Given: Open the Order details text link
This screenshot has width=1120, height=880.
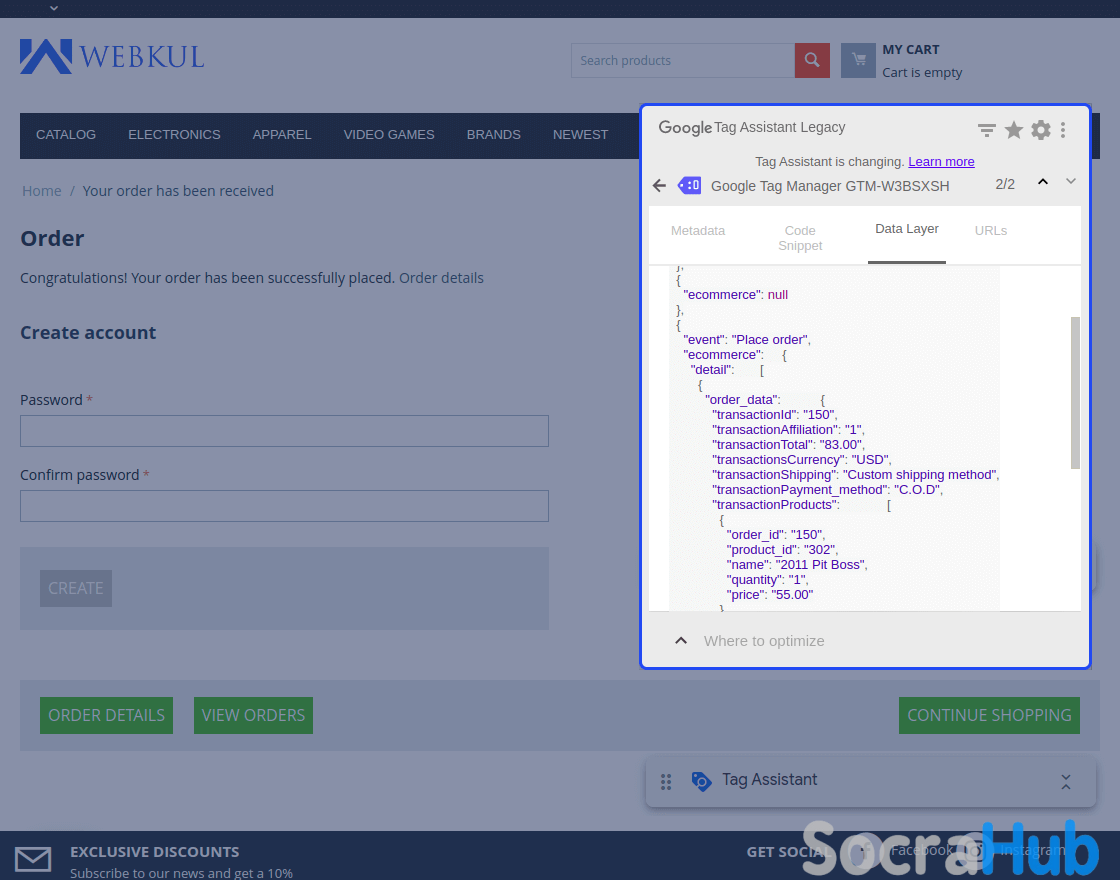Looking at the screenshot, I should pos(441,278).
